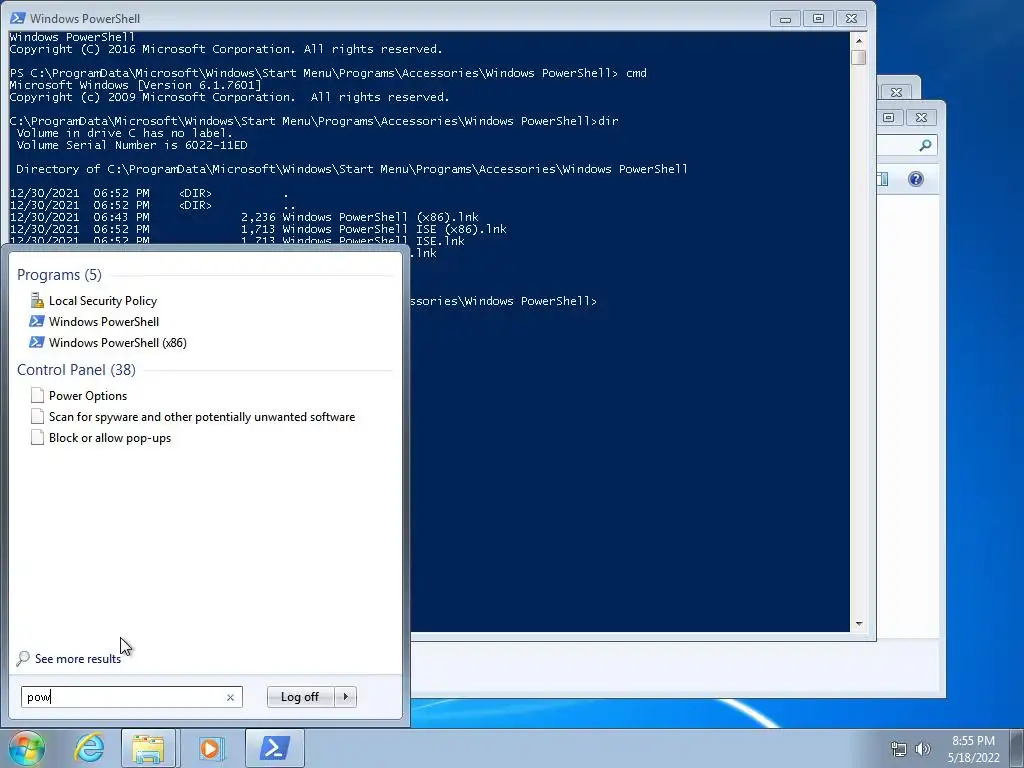Click PowerShell scrollbar up arrow
Viewport: 1024px width, 768px height.
(859, 40)
